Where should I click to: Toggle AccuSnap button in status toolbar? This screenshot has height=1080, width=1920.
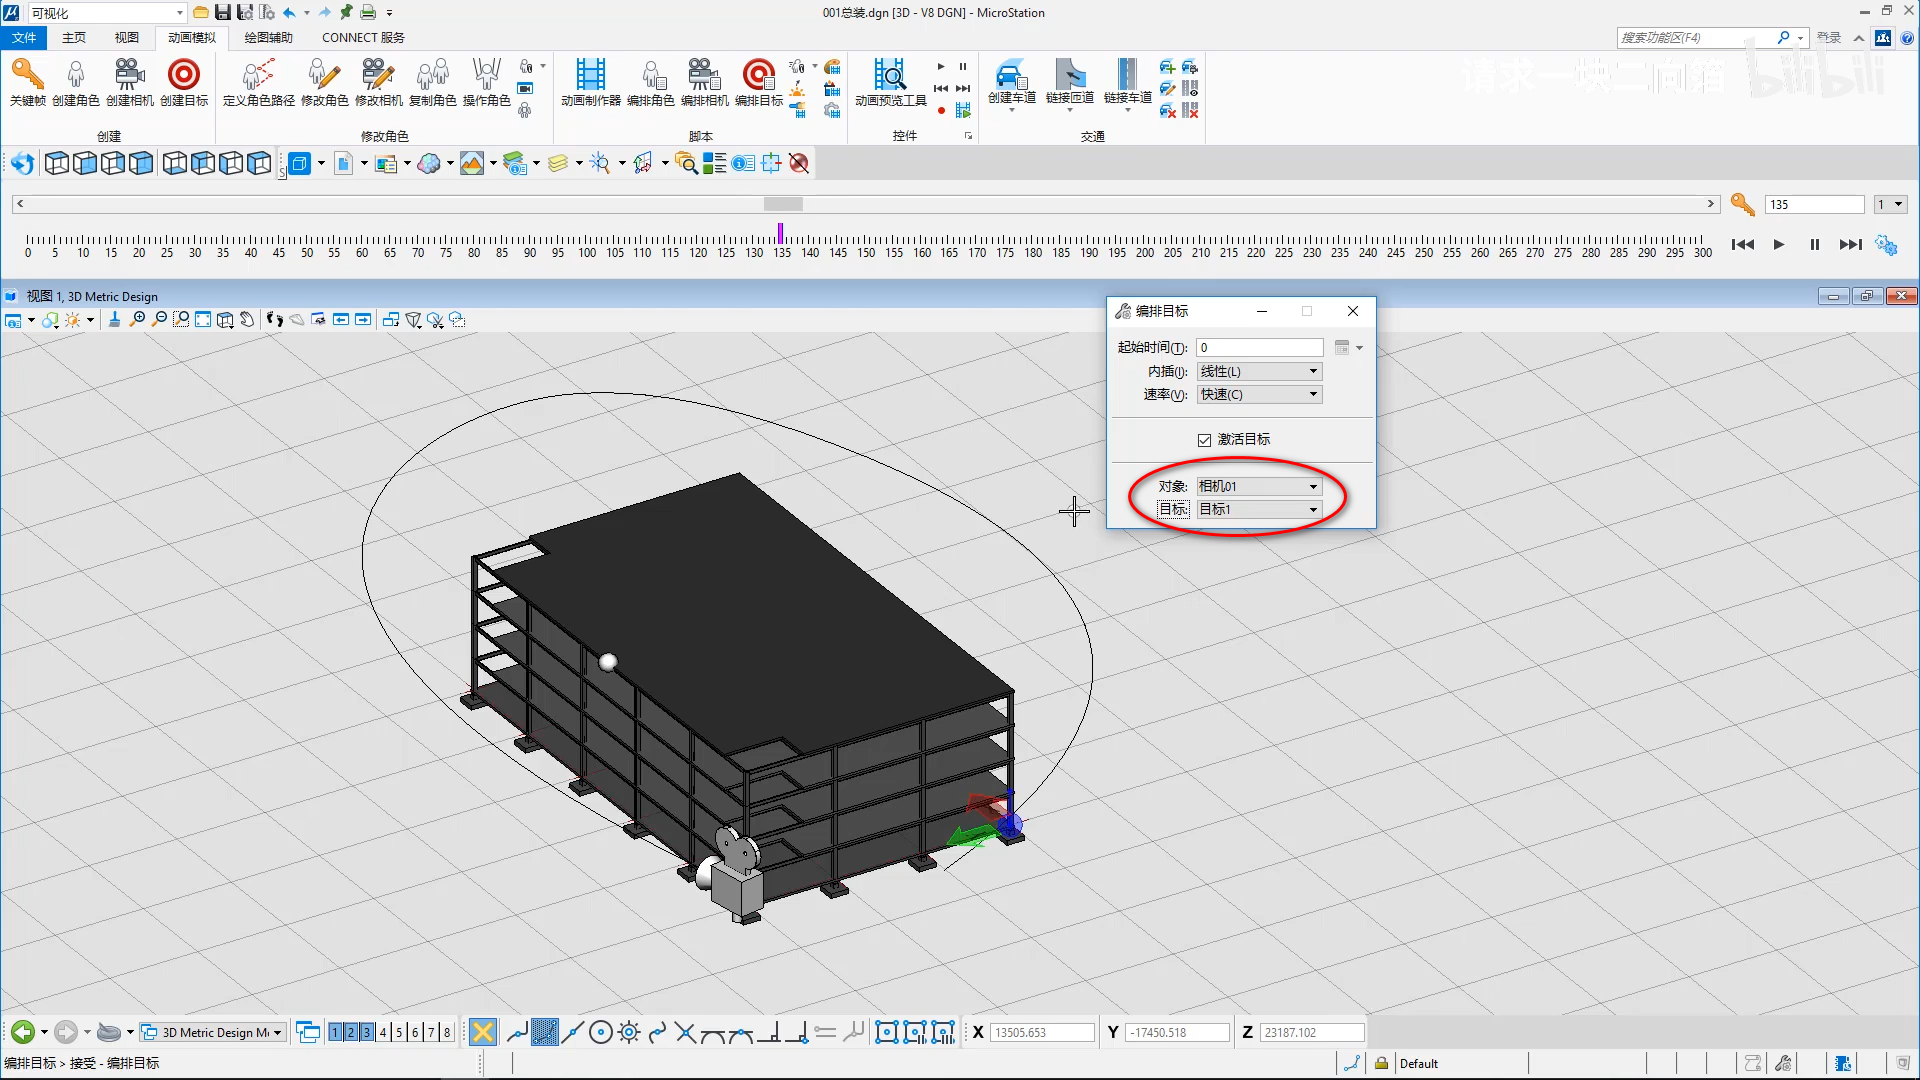point(482,1032)
